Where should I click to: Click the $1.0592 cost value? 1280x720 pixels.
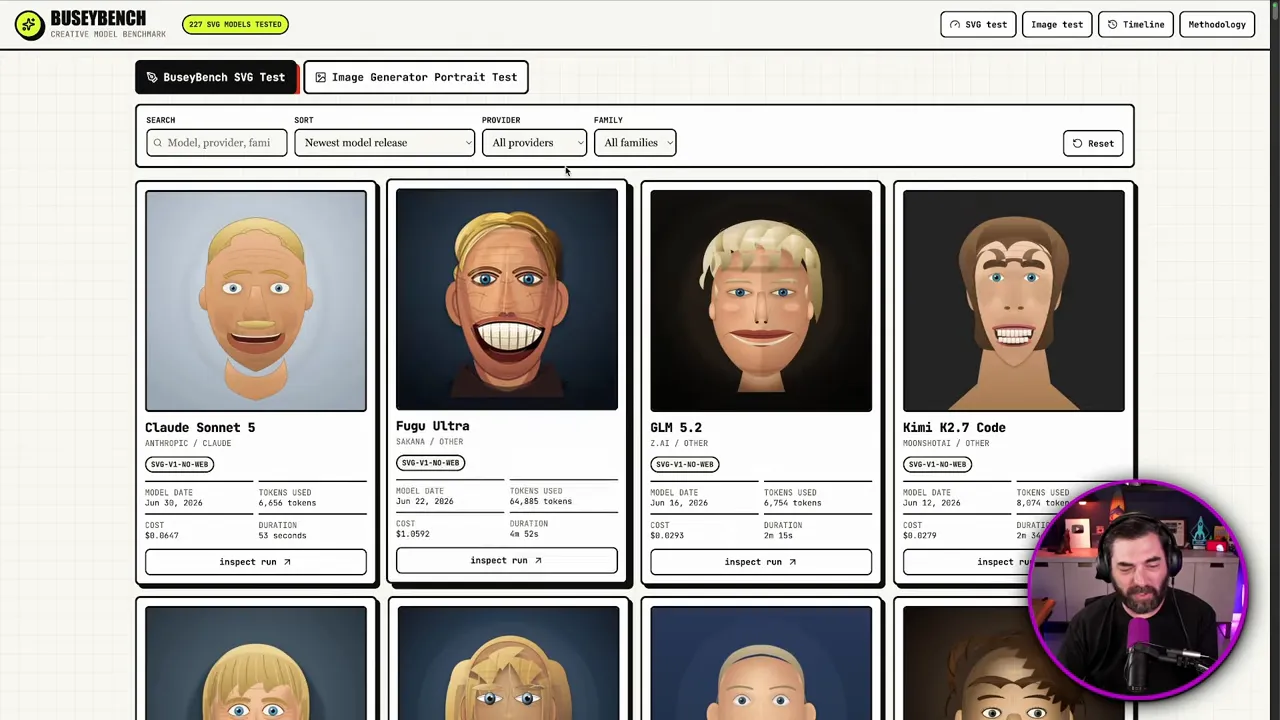413,534
